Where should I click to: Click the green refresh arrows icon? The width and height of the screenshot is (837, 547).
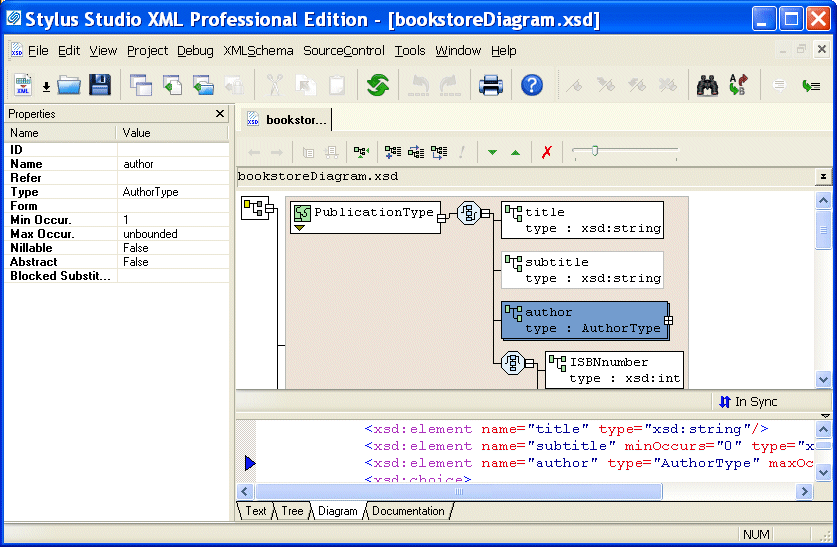coord(377,85)
